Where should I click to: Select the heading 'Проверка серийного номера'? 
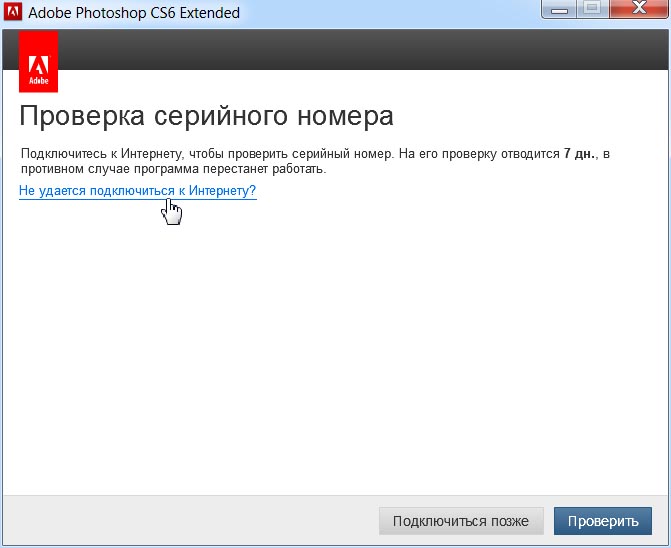pos(206,116)
